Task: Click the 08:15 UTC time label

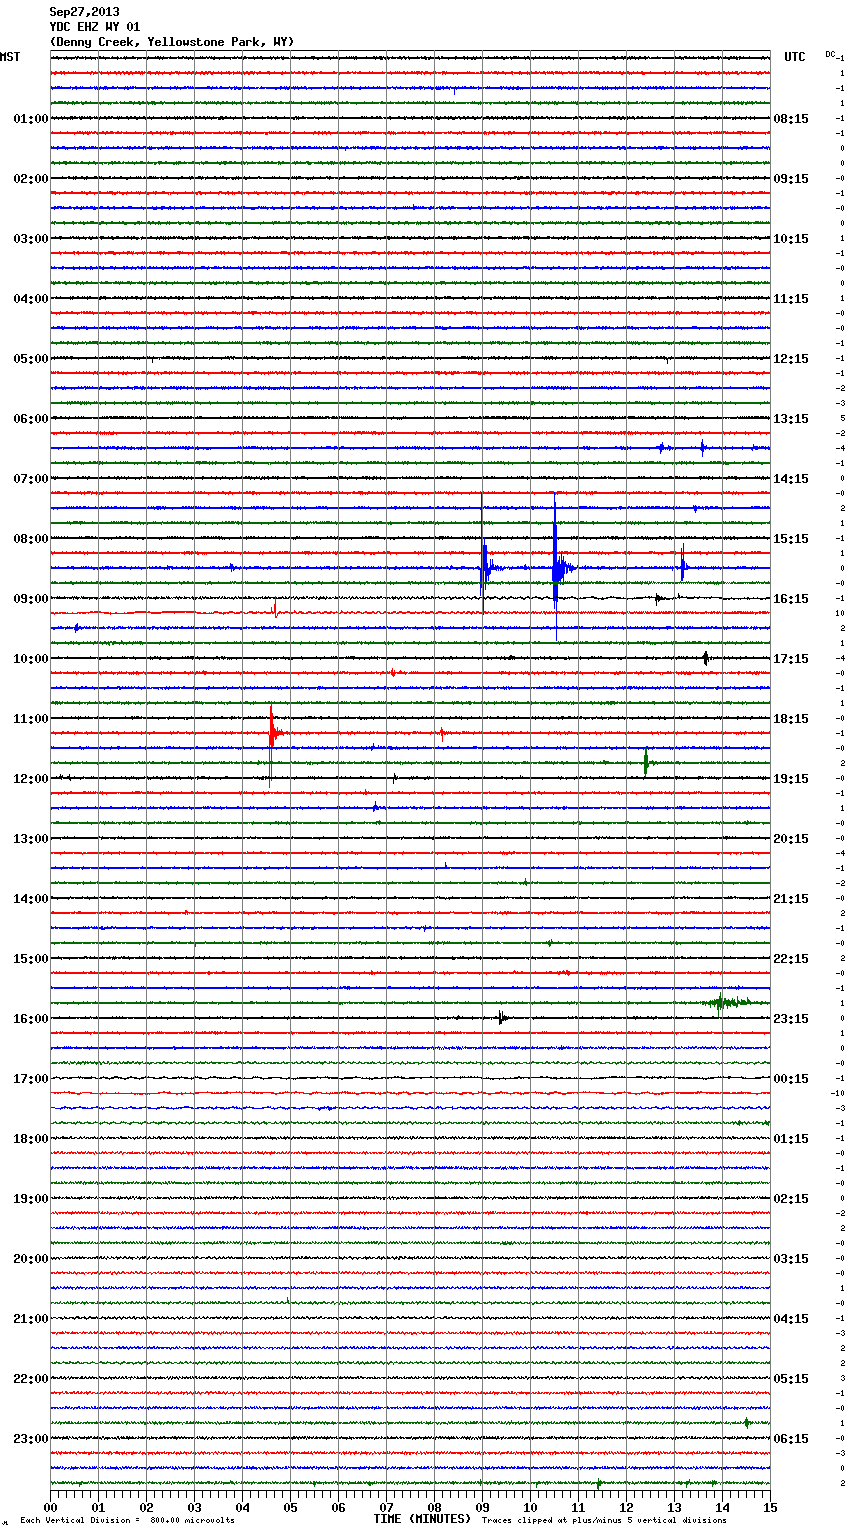Action: coord(791,119)
